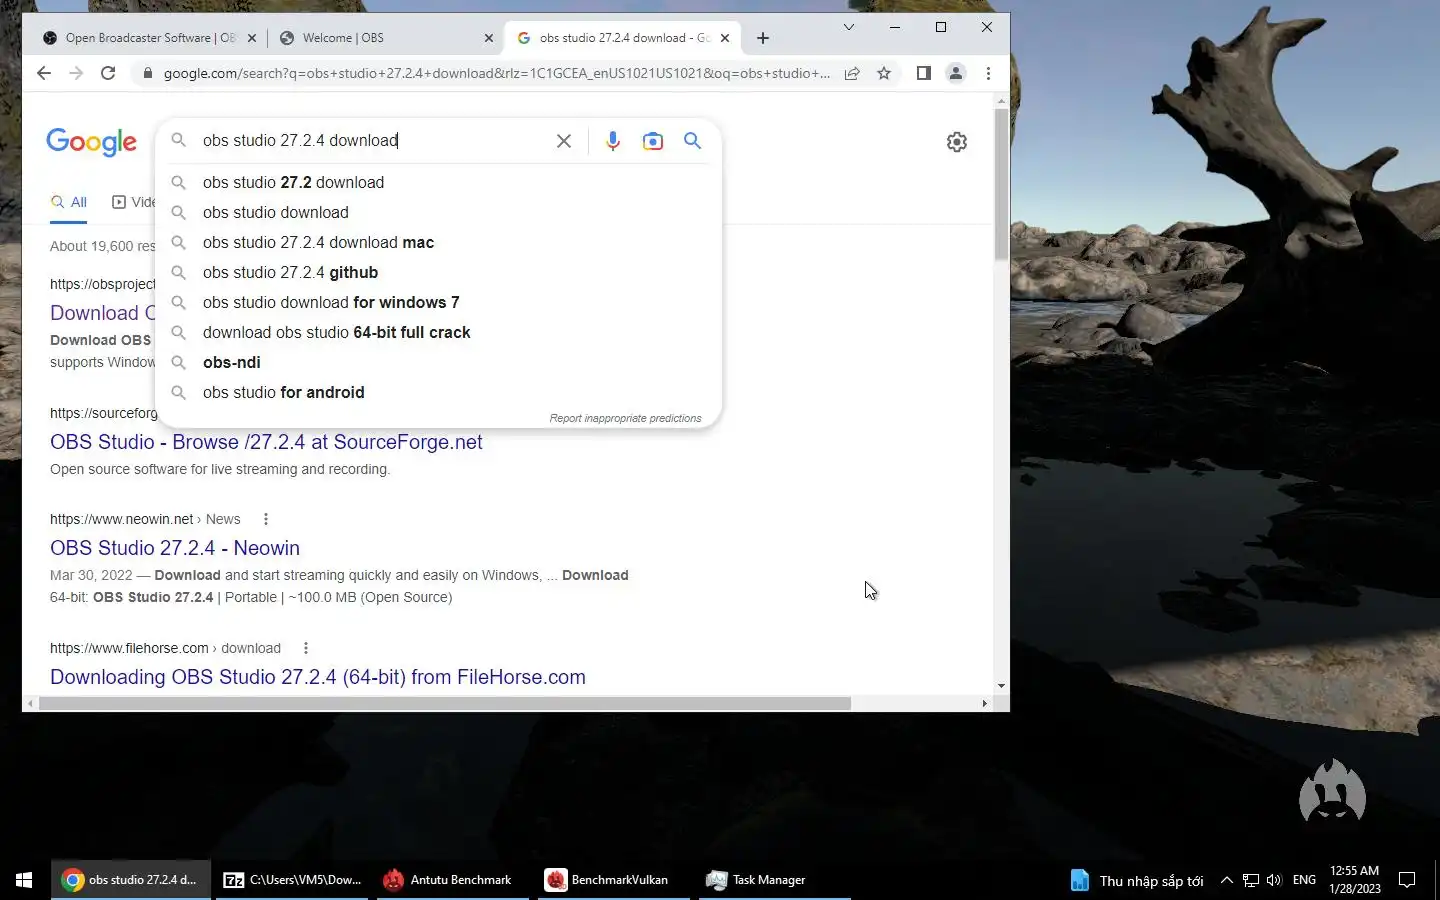Click the horizontal scrollbar thumb

[444, 704]
